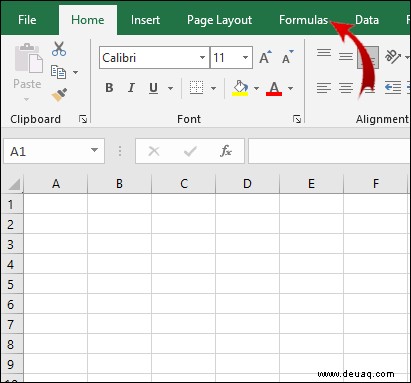
Task: Select column C header
Action: coord(184,184)
